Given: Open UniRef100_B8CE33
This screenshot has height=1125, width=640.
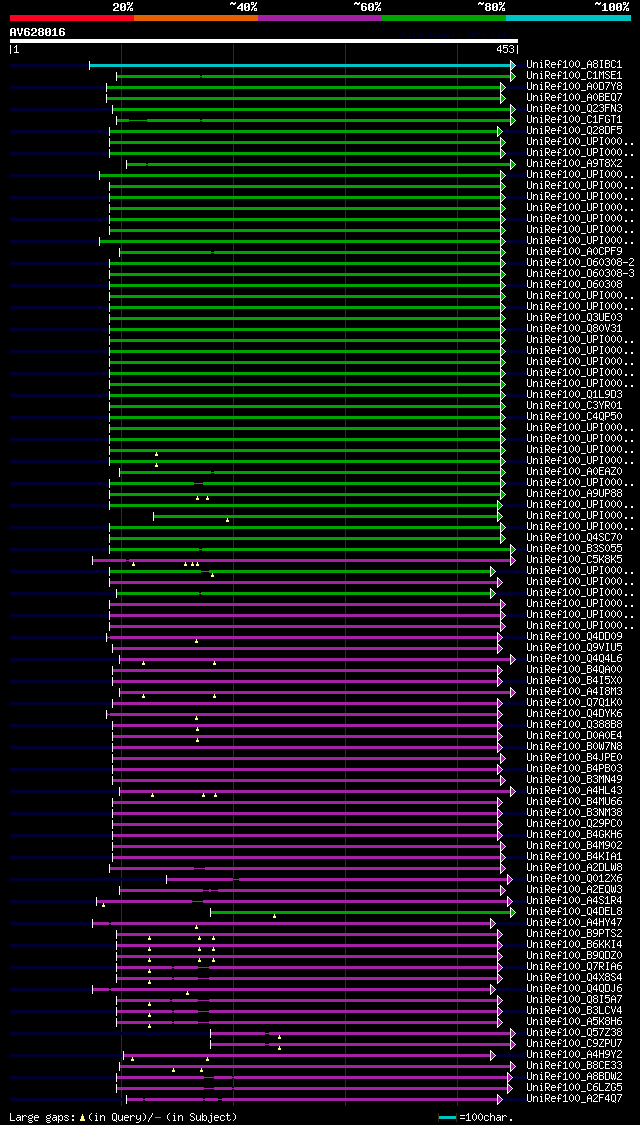Looking at the screenshot, I should point(574,1065).
